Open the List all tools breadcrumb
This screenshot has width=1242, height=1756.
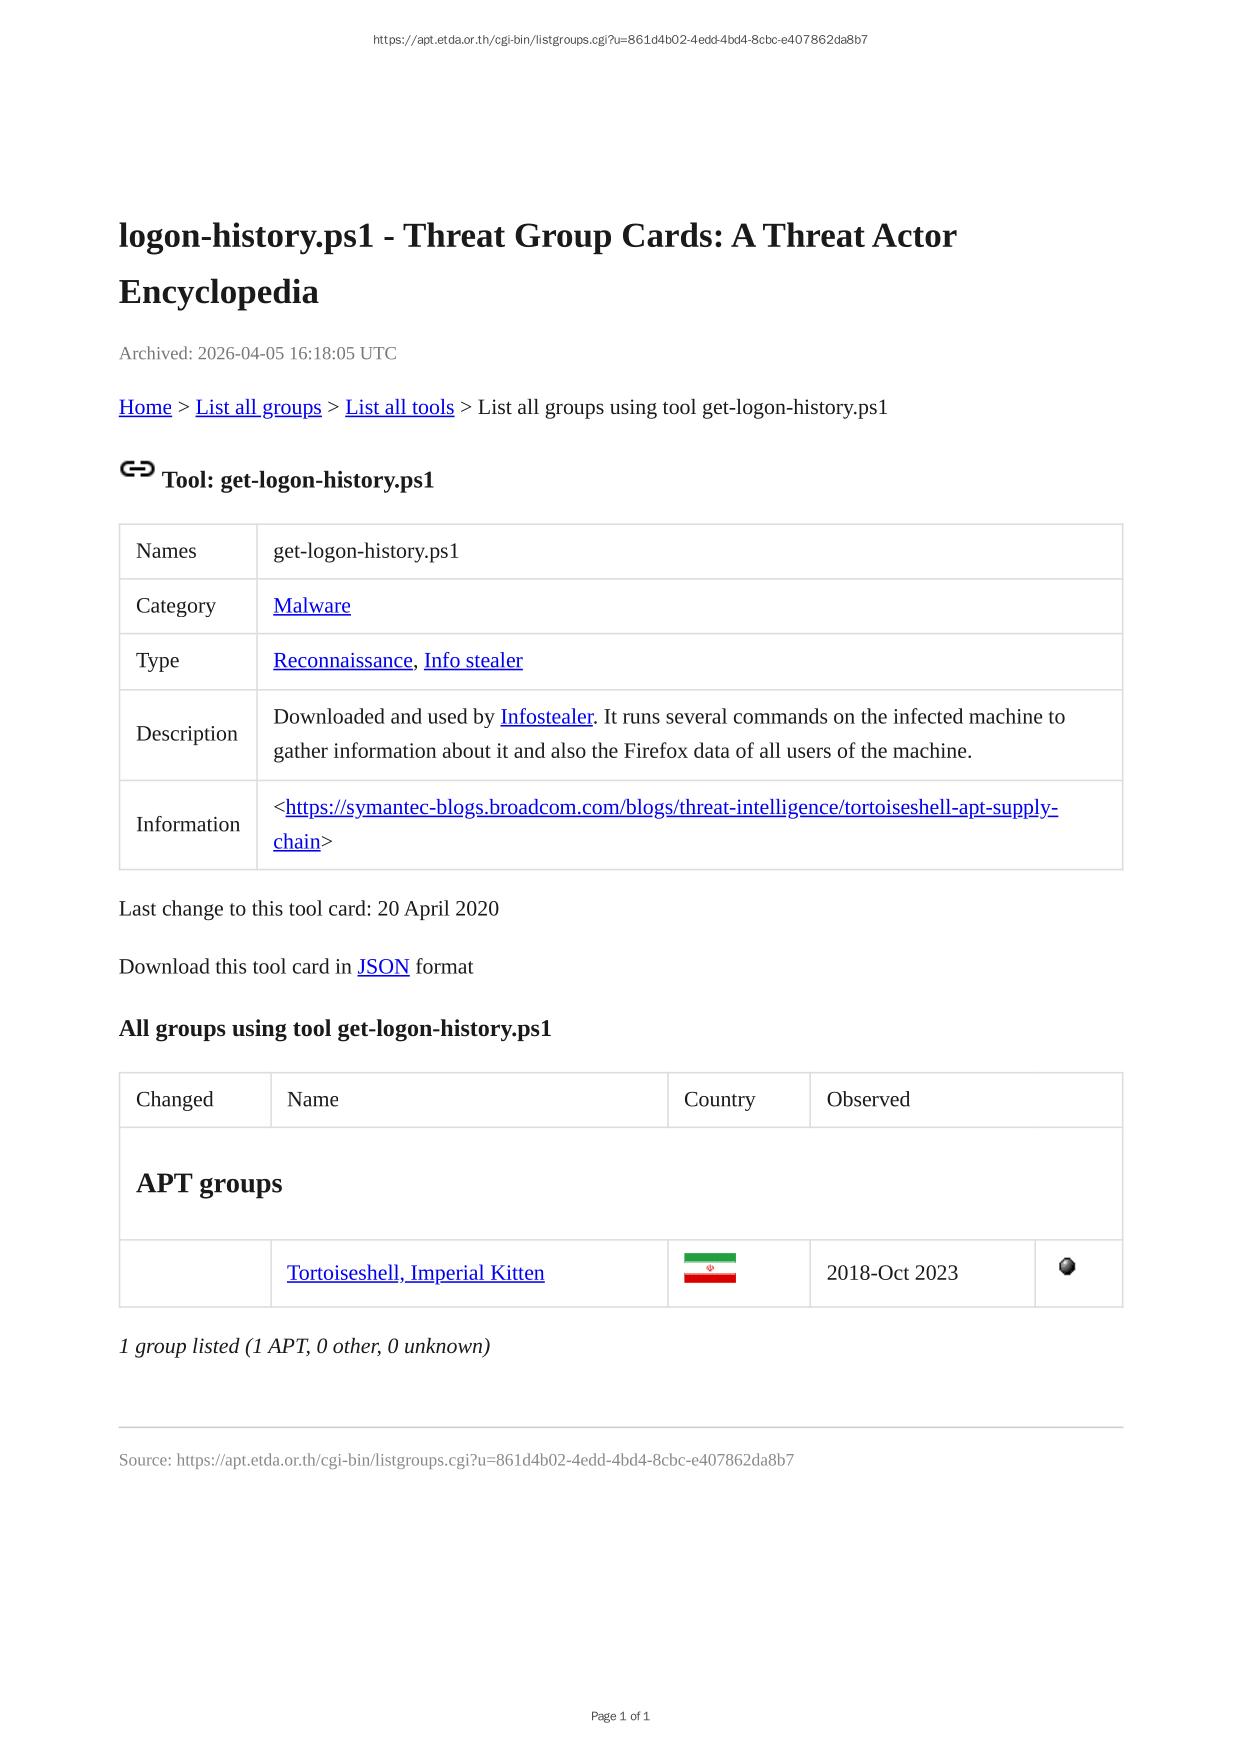coord(399,407)
